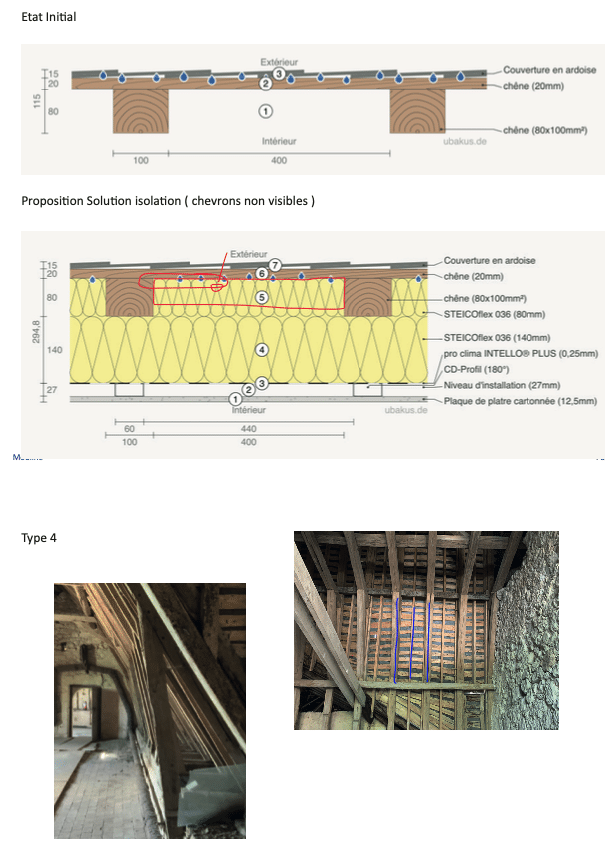Viewport: 605px width, 846px height.
Task: Select circled number 5 in insulation solution diagram
Action: [x=261, y=297]
